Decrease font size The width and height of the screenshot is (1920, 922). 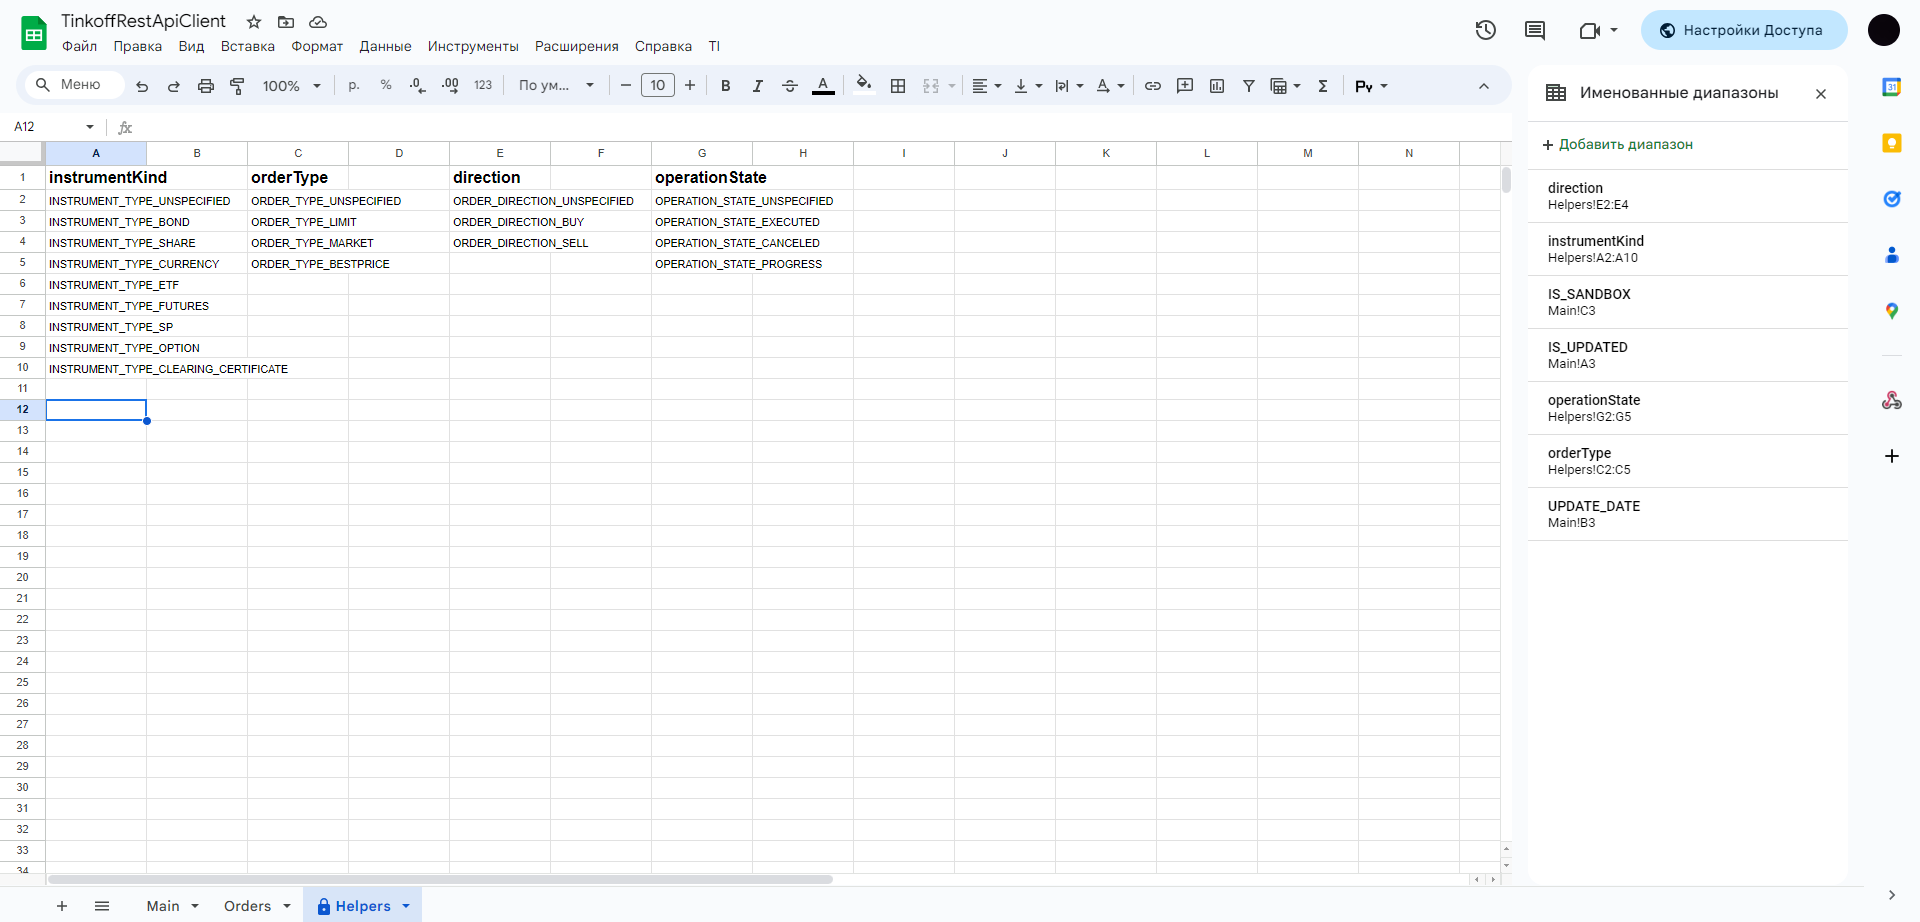[x=626, y=86]
